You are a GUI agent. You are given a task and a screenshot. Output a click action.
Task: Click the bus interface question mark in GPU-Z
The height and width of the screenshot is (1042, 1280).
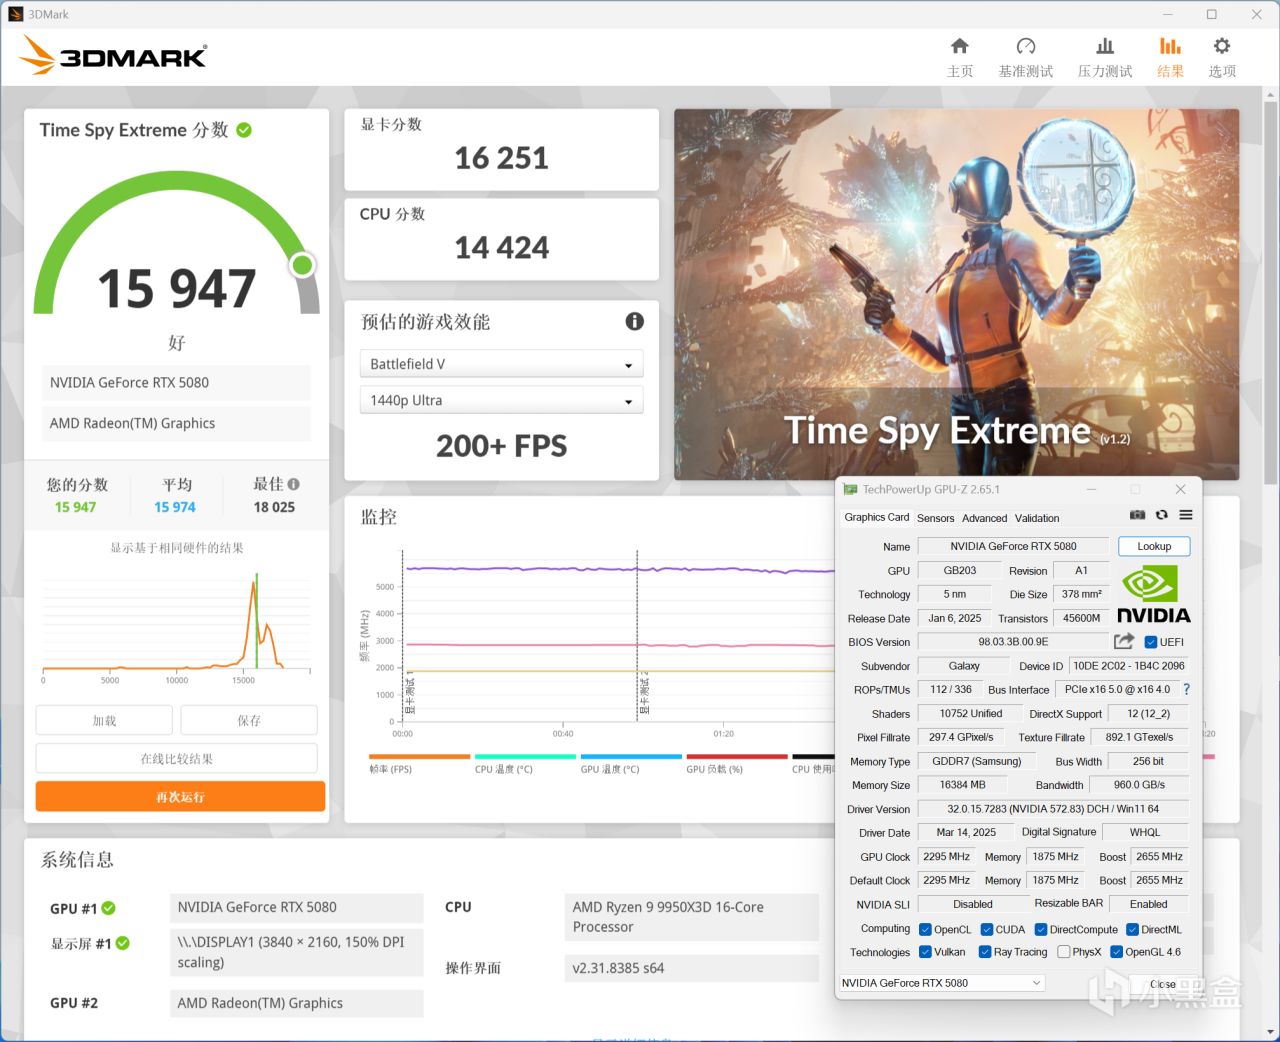(x=1186, y=689)
